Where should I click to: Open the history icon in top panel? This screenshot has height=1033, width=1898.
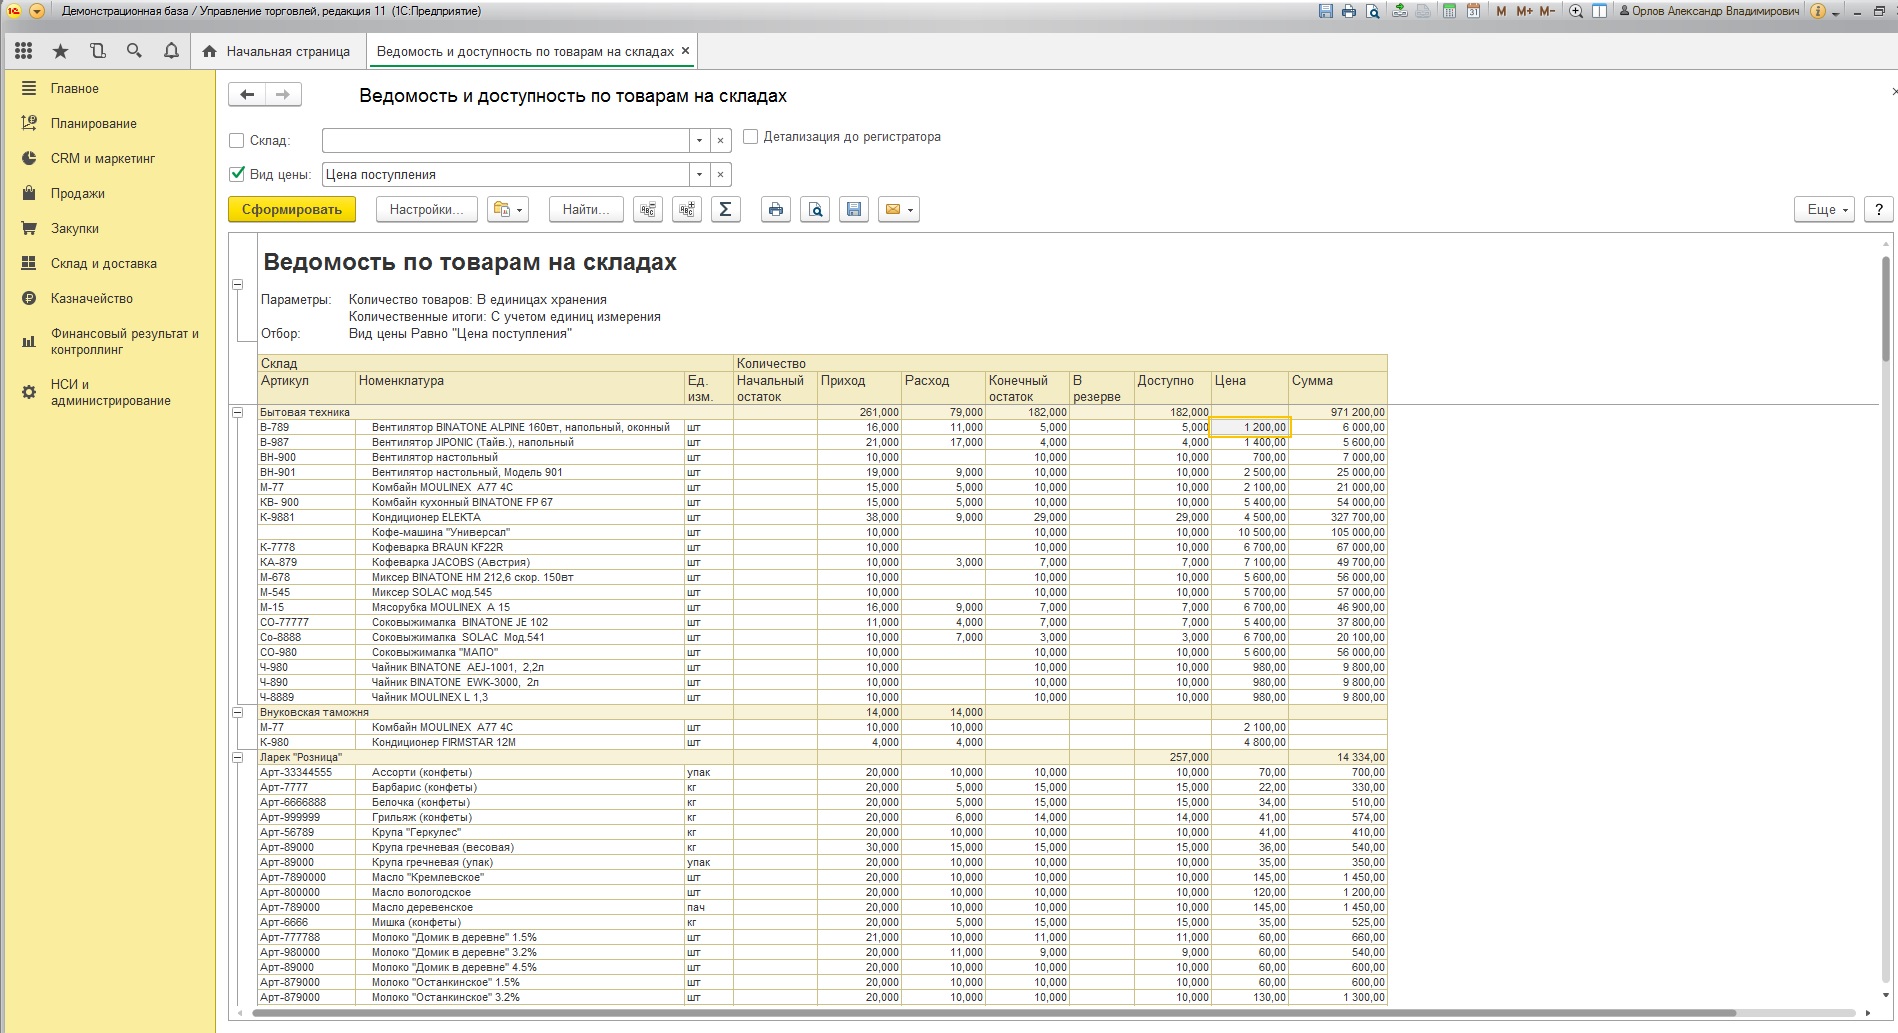click(x=97, y=51)
